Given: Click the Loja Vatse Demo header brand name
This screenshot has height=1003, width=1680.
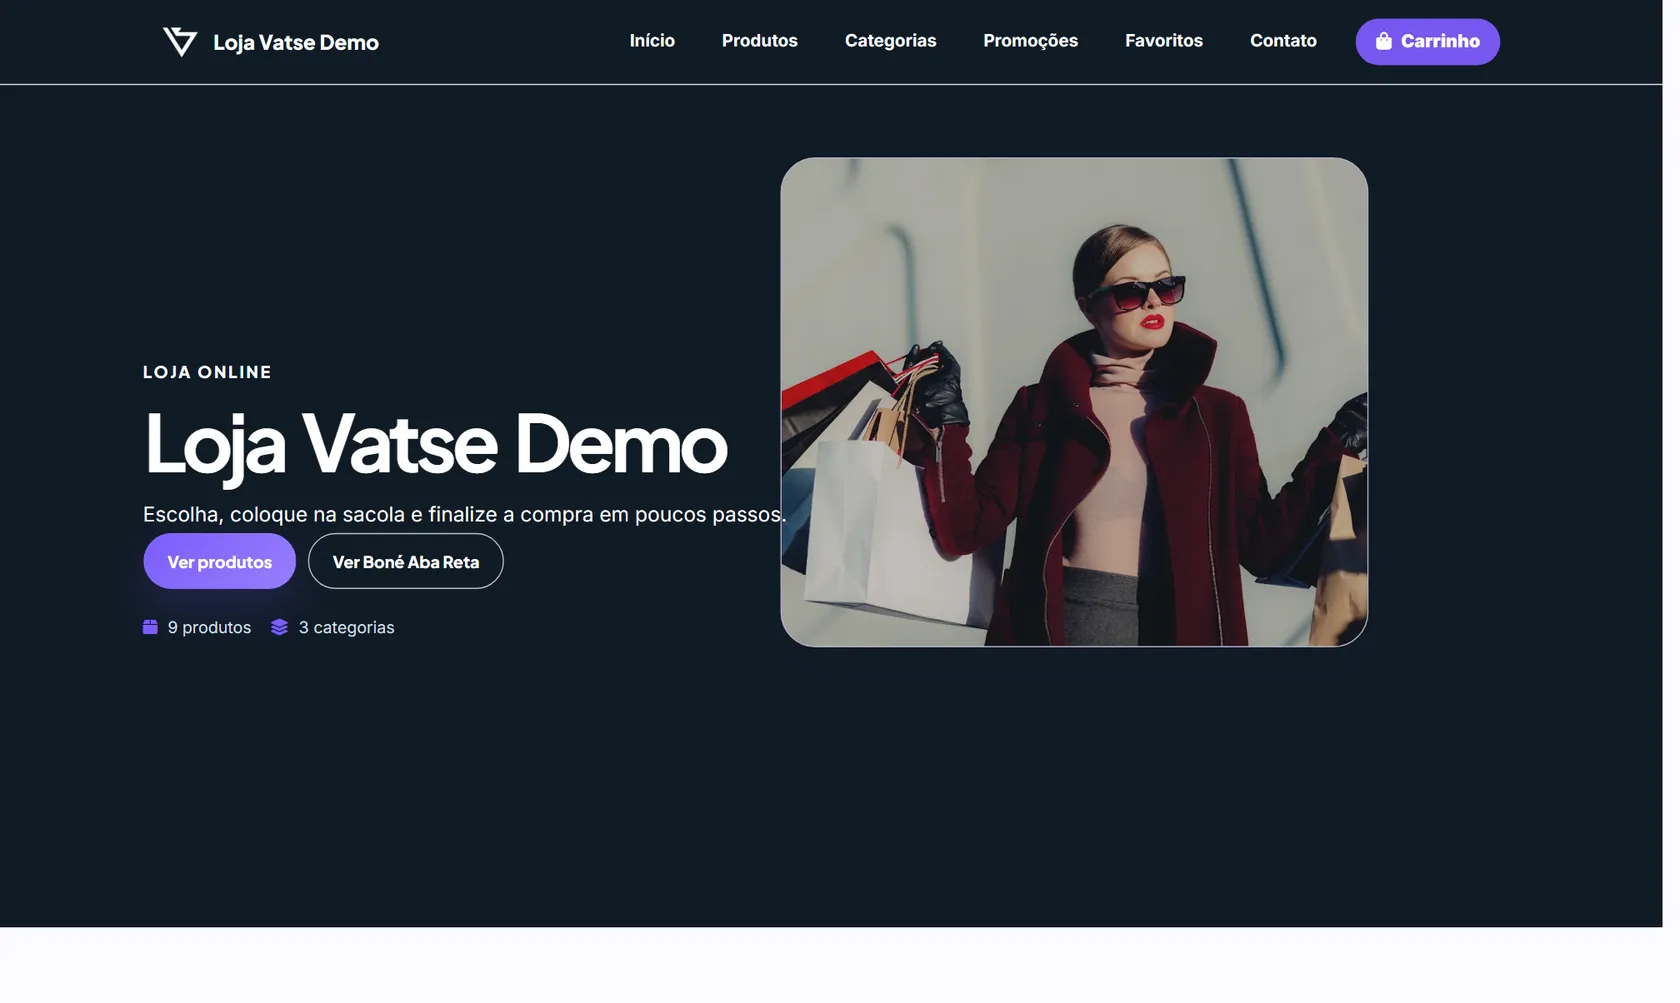Looking at the screenshot, I should tap(296, 42).
